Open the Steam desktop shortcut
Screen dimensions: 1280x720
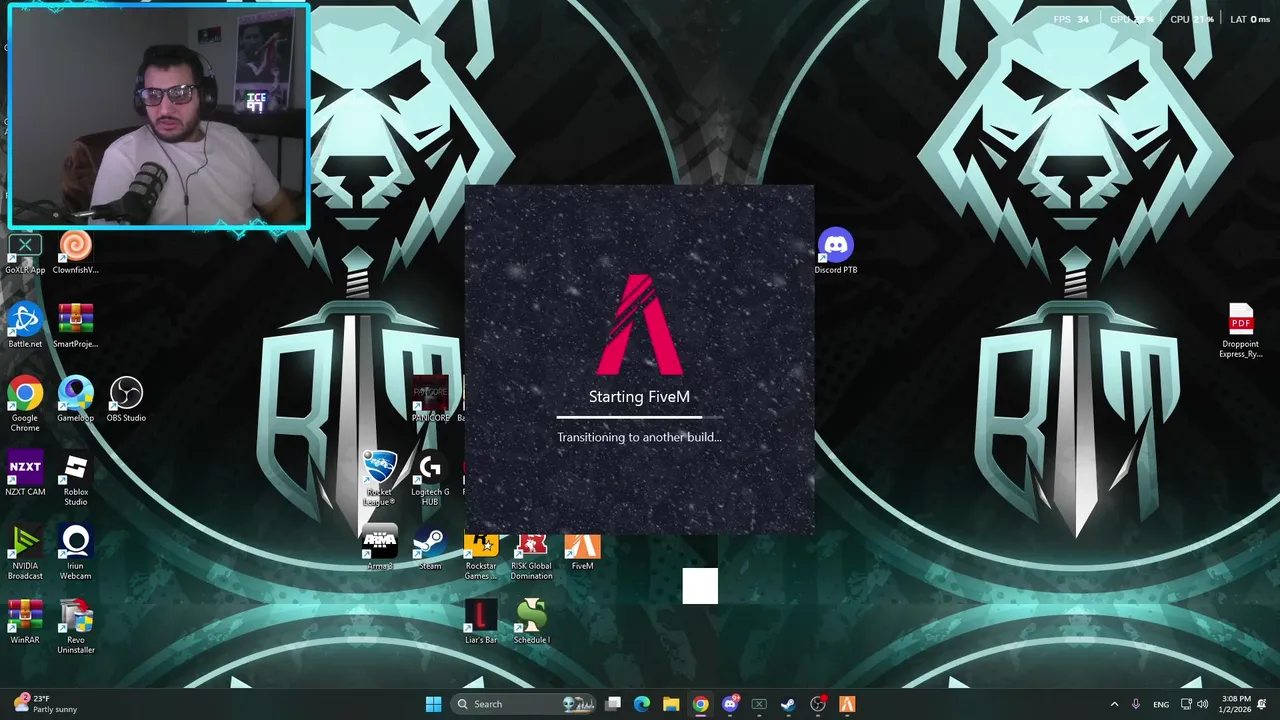point(430,548)
